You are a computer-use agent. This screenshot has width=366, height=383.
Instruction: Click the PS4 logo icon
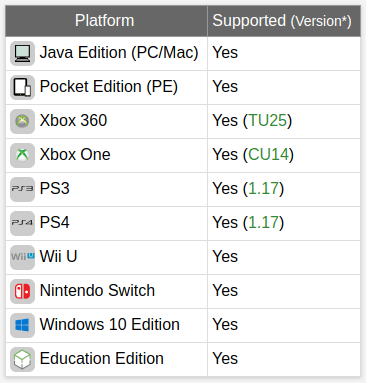point(22,223)
